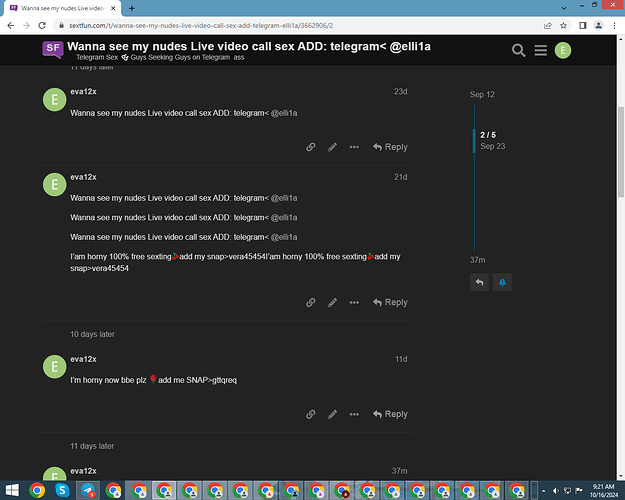The image size is (625, 500).
Task: Edit the 21d post with pencil icon
Action: point(332,303)
